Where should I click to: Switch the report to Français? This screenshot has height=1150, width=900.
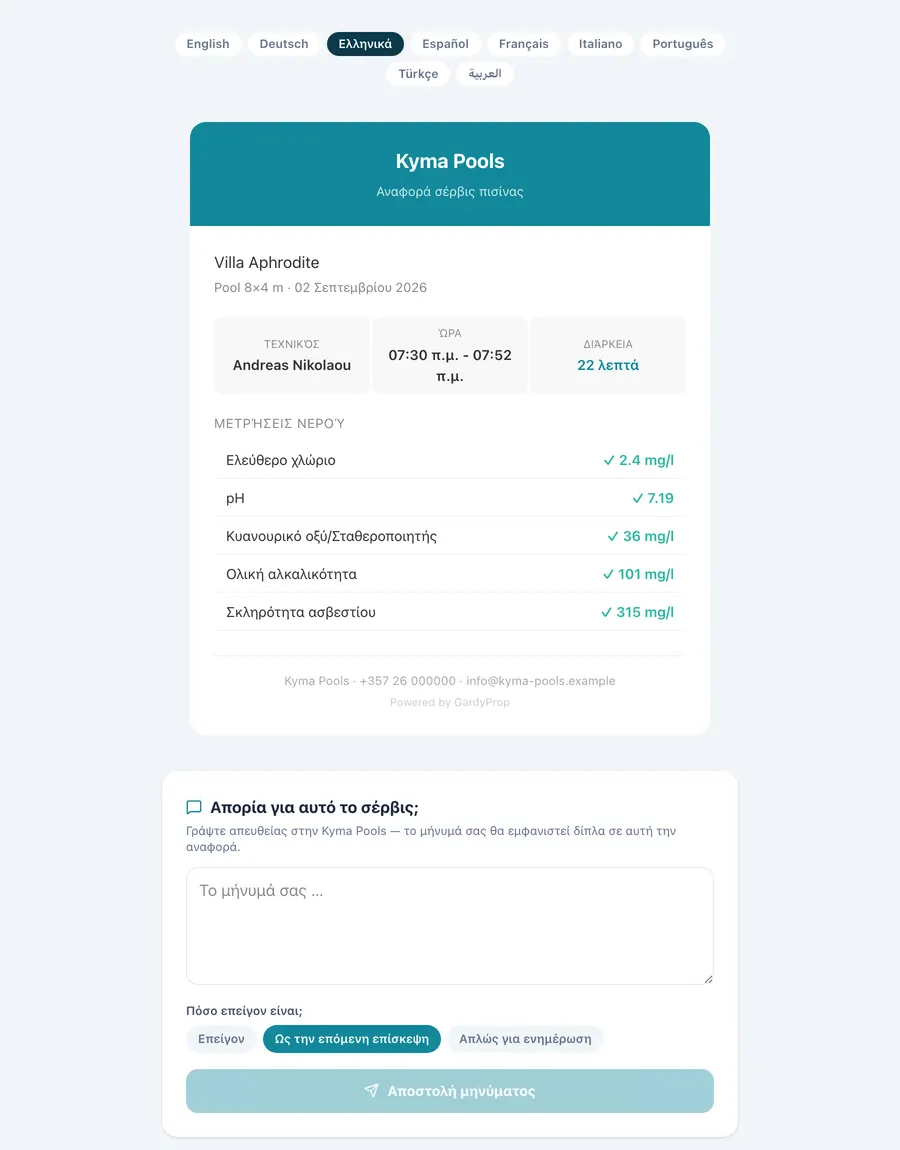[x=524, y=44]
